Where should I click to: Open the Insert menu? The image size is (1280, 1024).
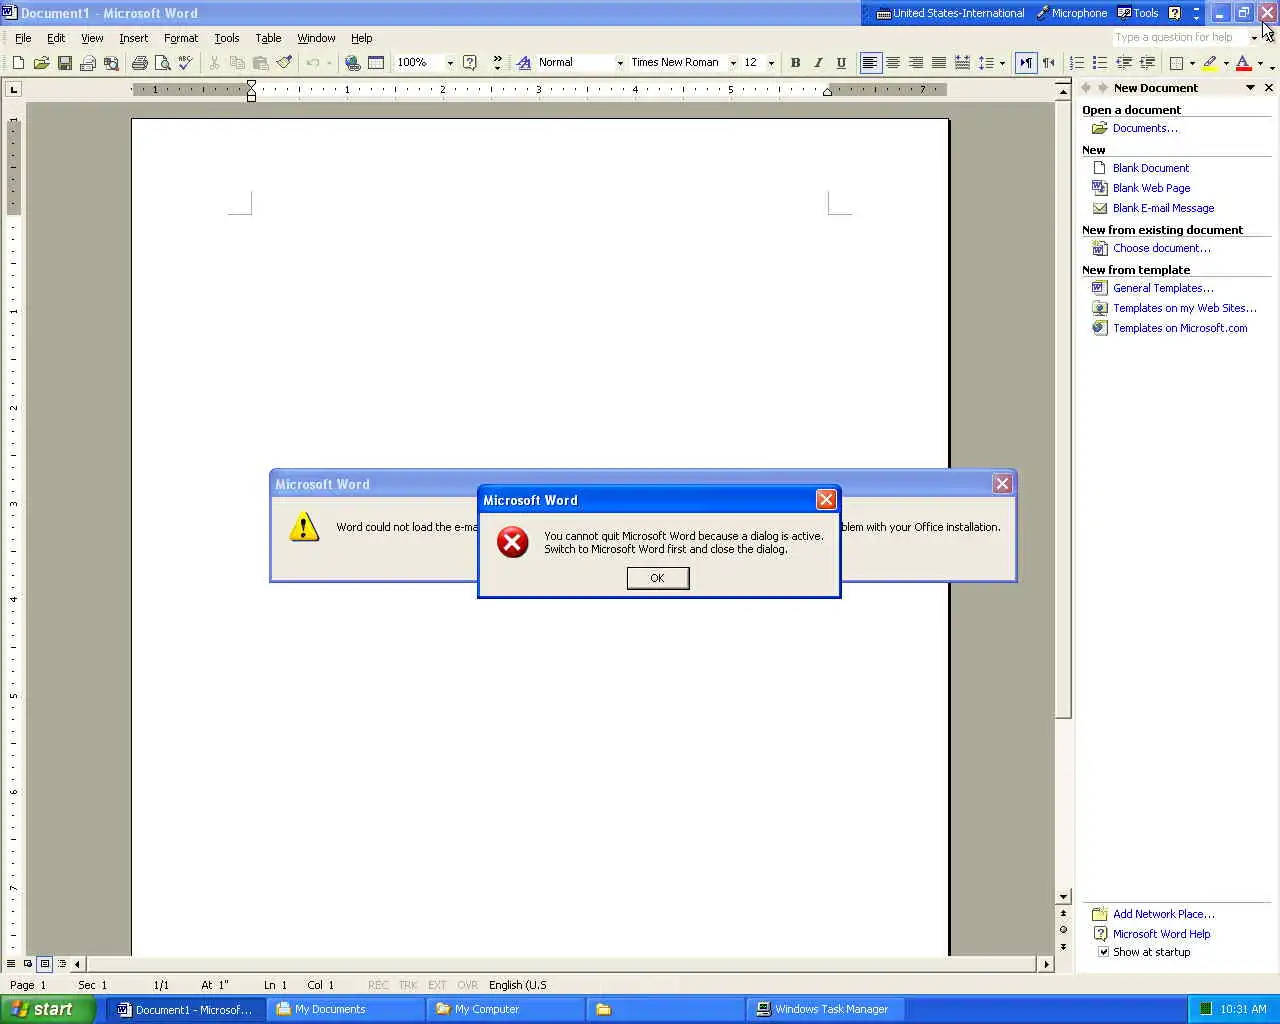133,38
